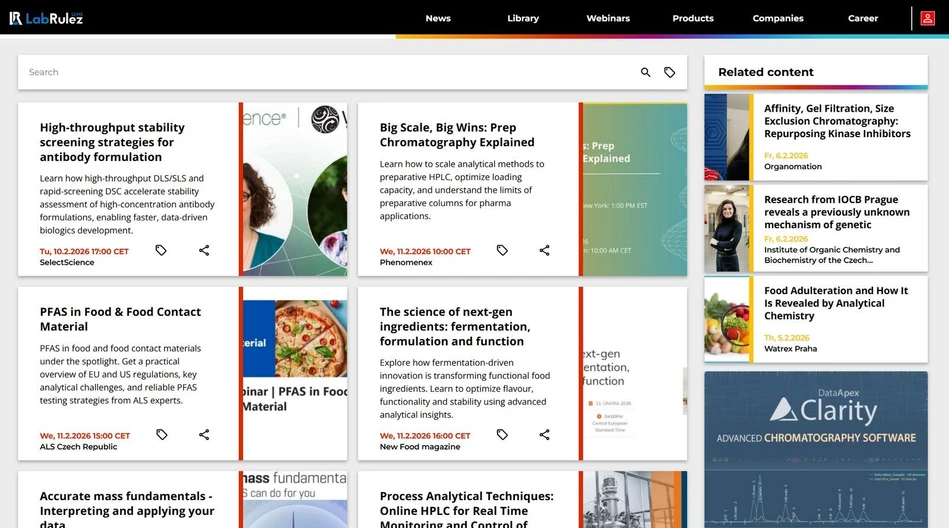The width and height of the screenshot is (949, 528).
Task: Share the PFAS in Food webinar
Action: click(204, 435)
